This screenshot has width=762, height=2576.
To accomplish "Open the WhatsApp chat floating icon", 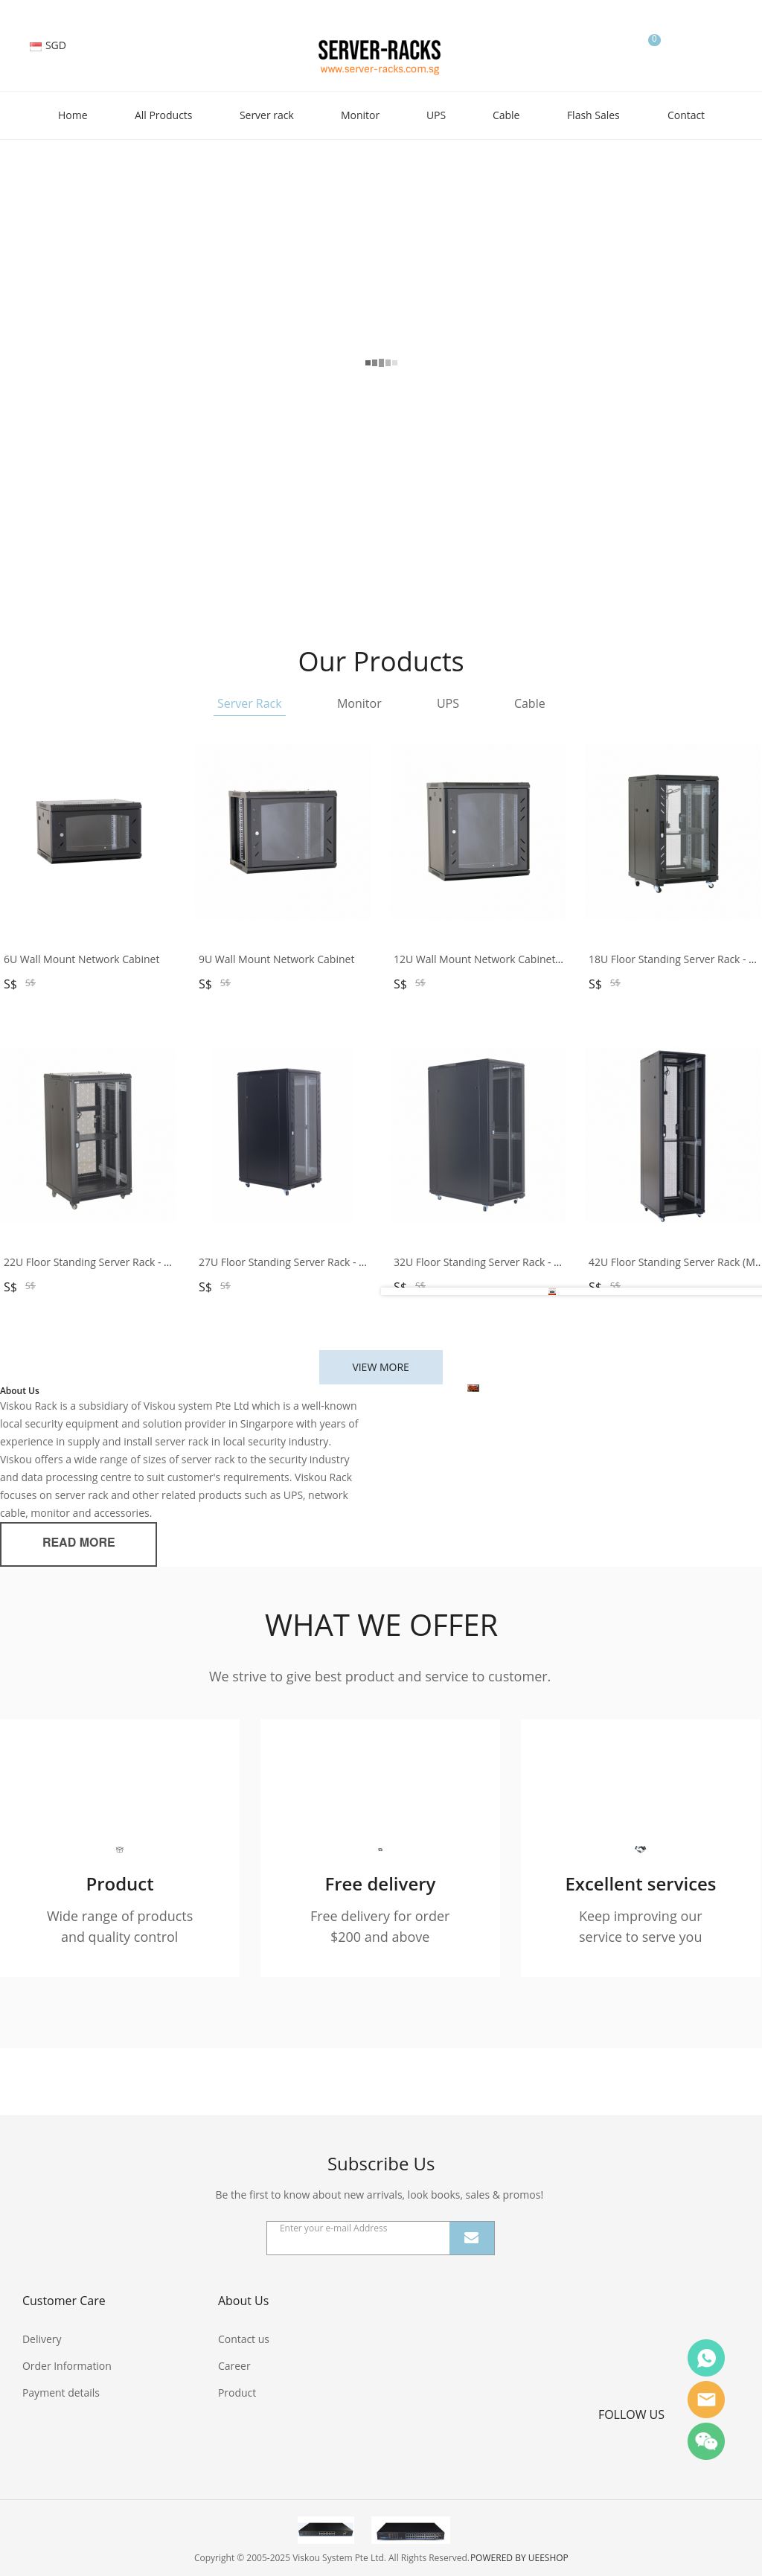I will 706,2357.
